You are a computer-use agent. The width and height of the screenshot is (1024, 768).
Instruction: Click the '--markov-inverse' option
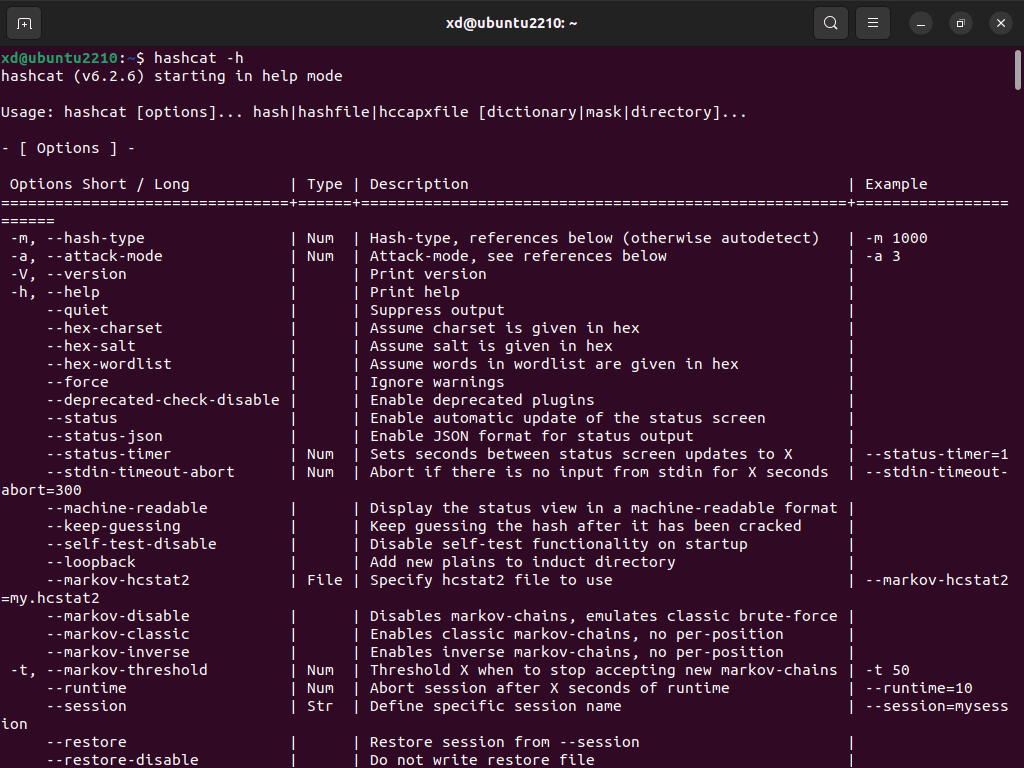click(x=118, y=652)
